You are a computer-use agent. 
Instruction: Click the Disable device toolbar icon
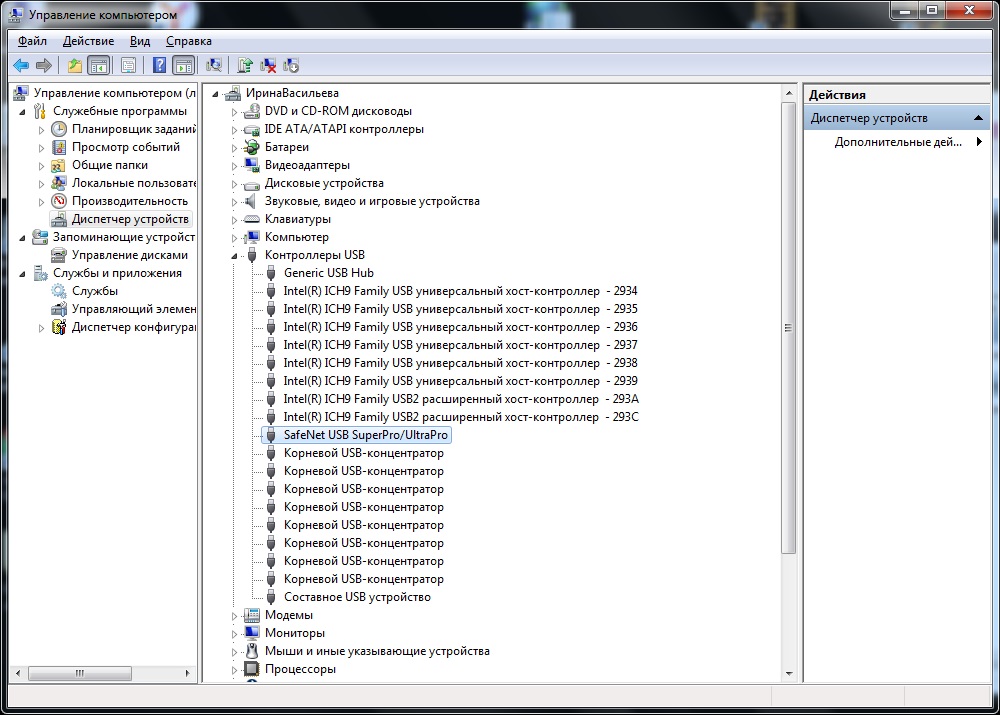(x=291, y=66)
